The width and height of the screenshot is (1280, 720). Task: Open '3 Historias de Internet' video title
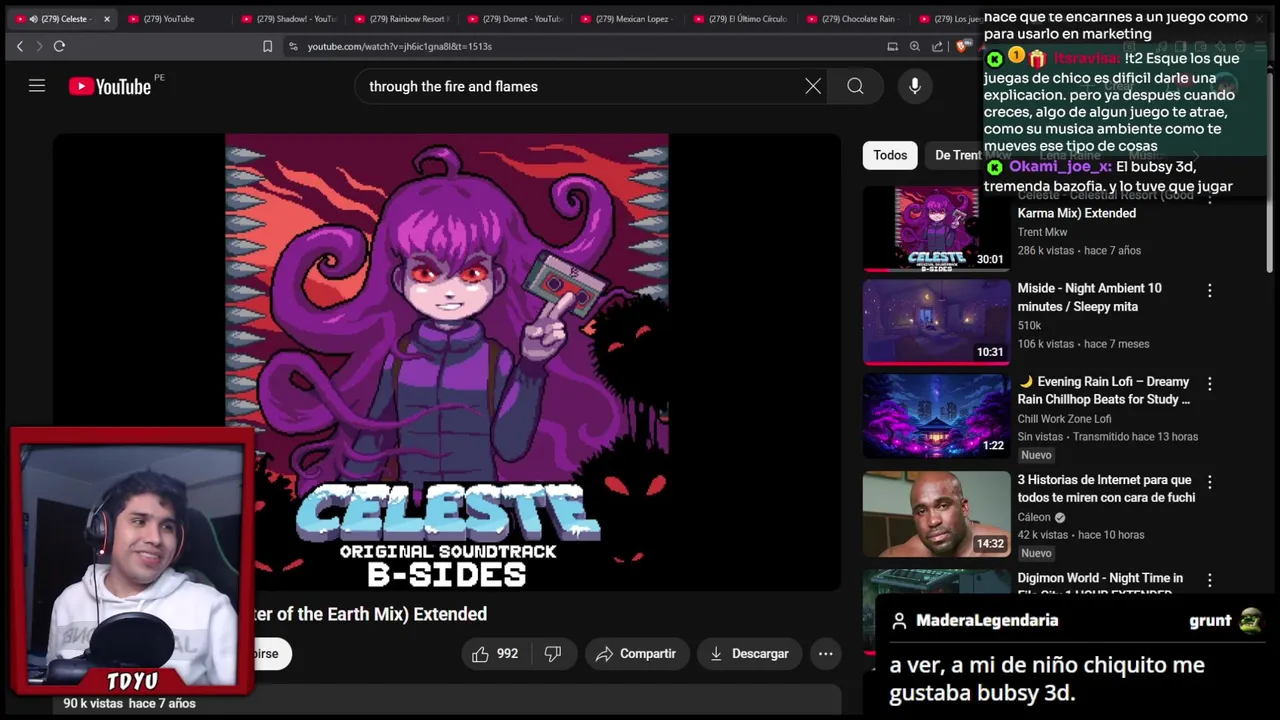pos(1106,489)
